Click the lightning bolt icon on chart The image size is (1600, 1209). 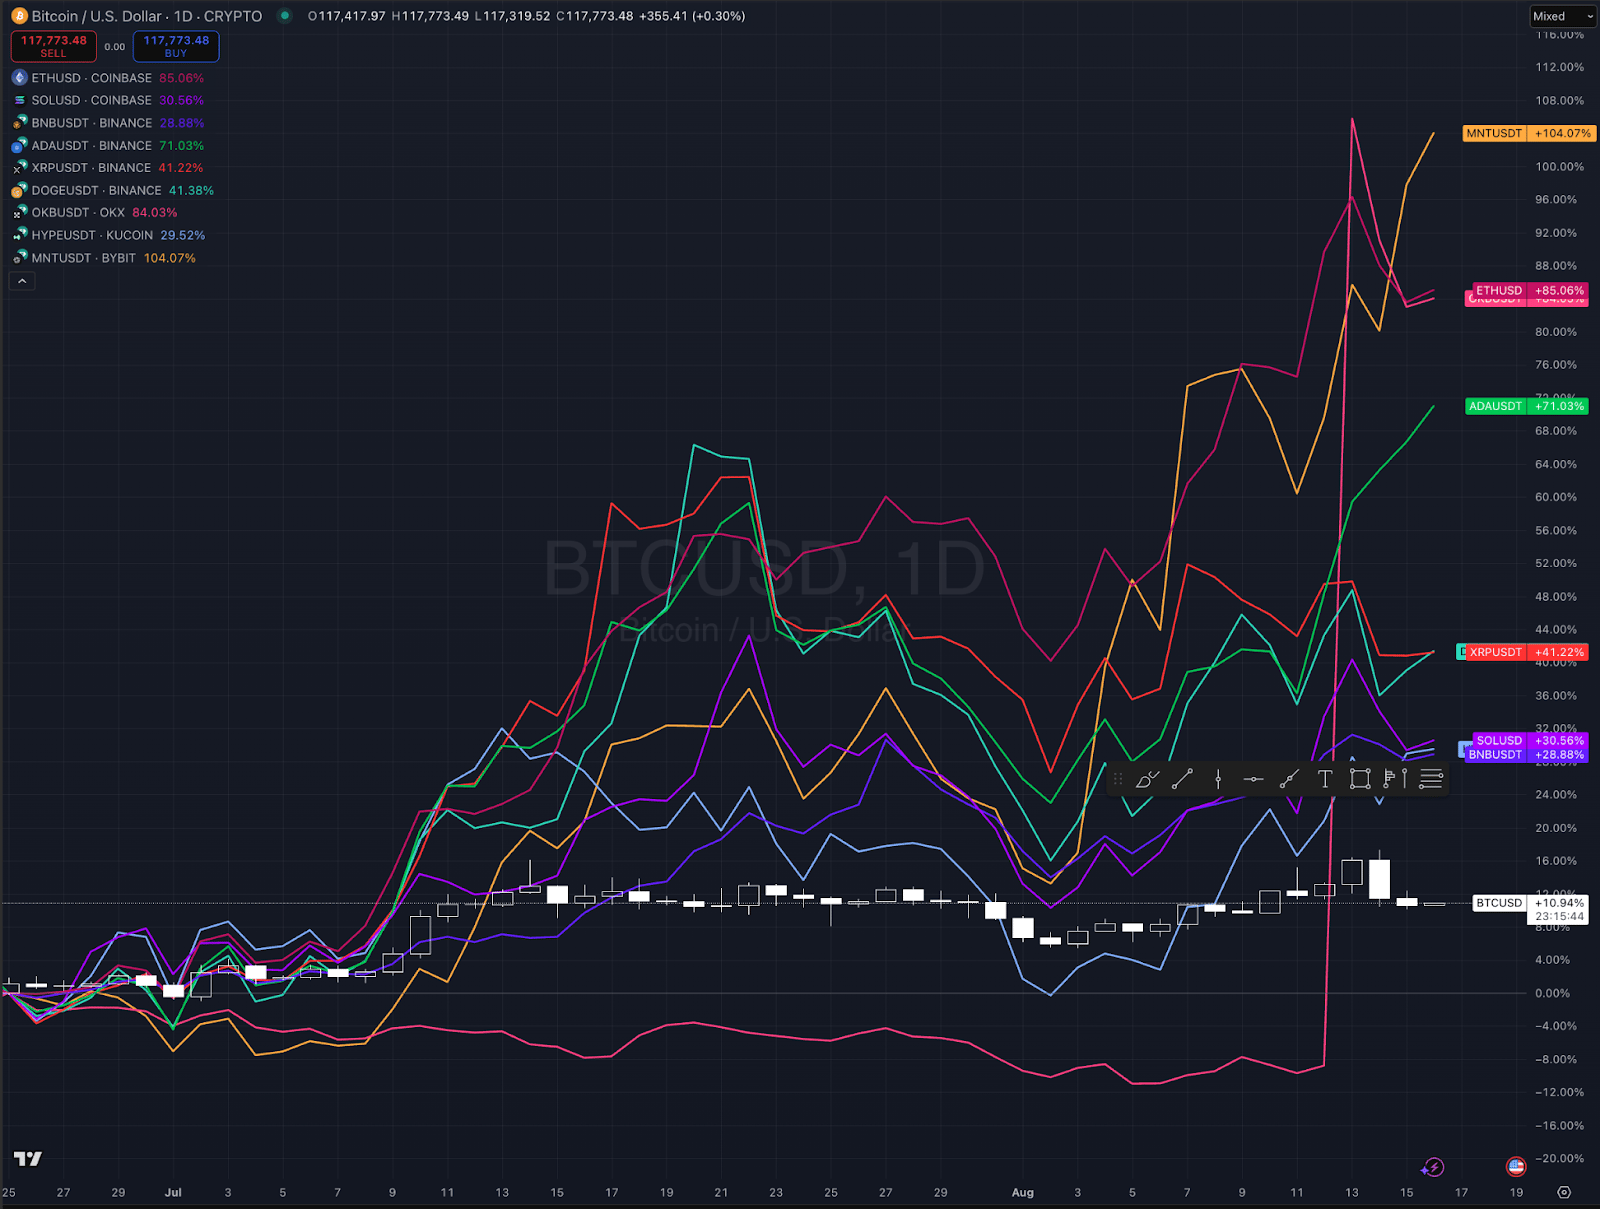coord(1433,1167)
